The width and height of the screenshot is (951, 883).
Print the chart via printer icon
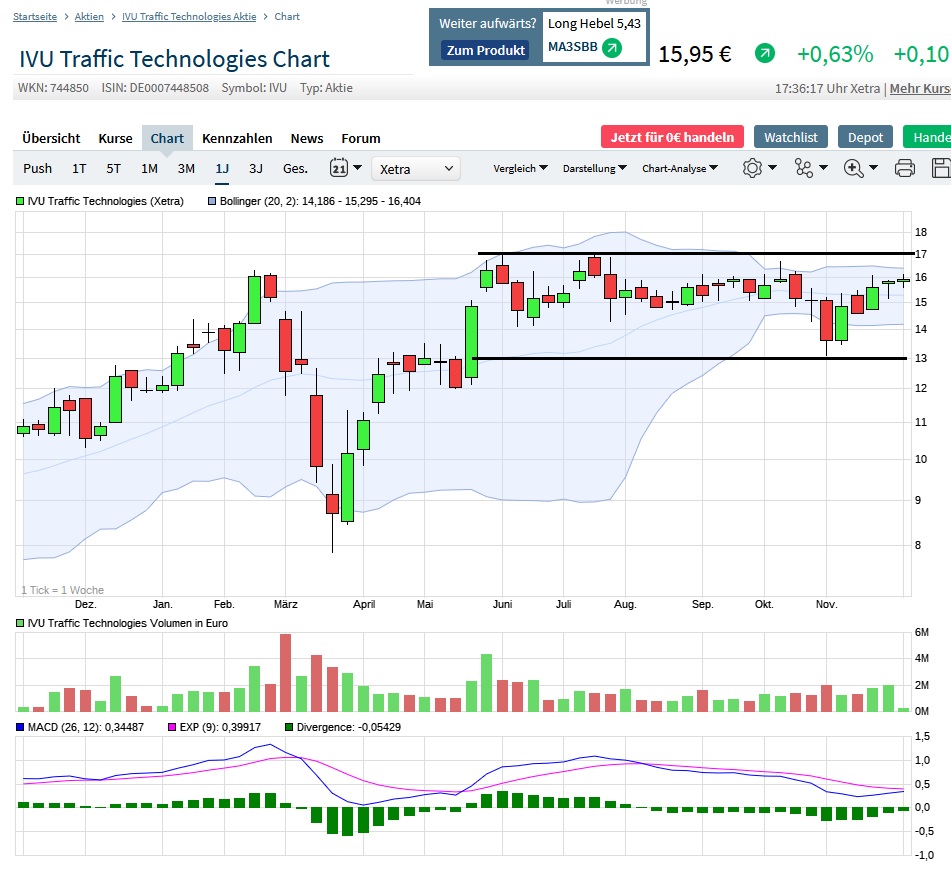[x=904, y=168]
